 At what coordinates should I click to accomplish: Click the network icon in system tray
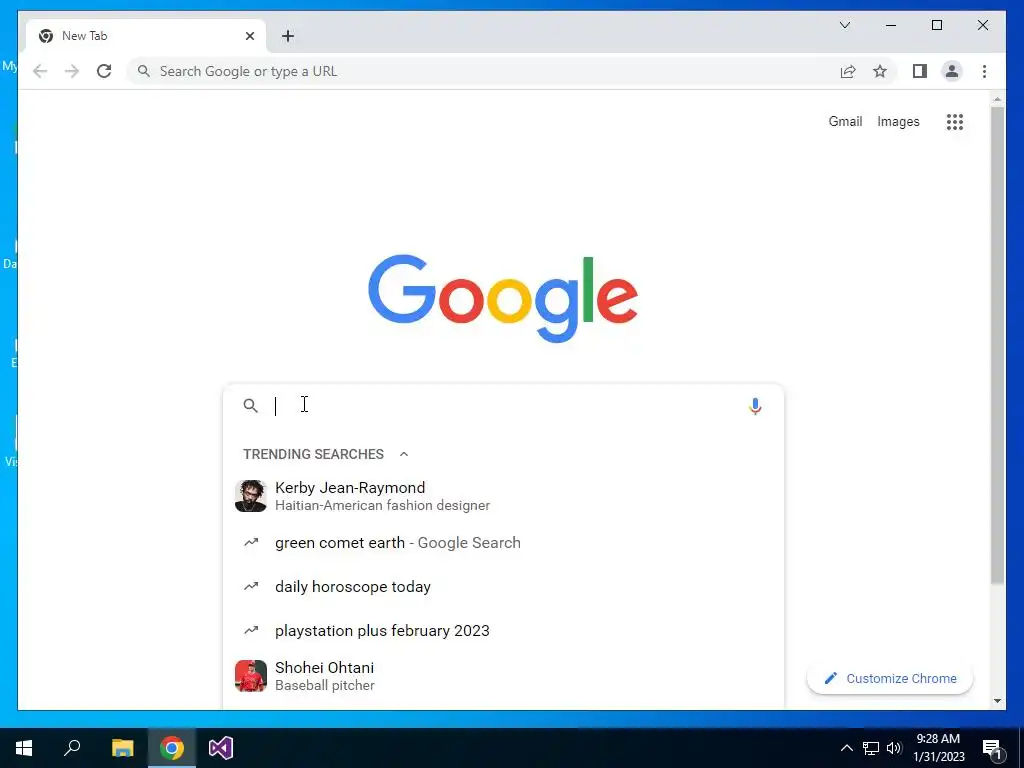871,748
